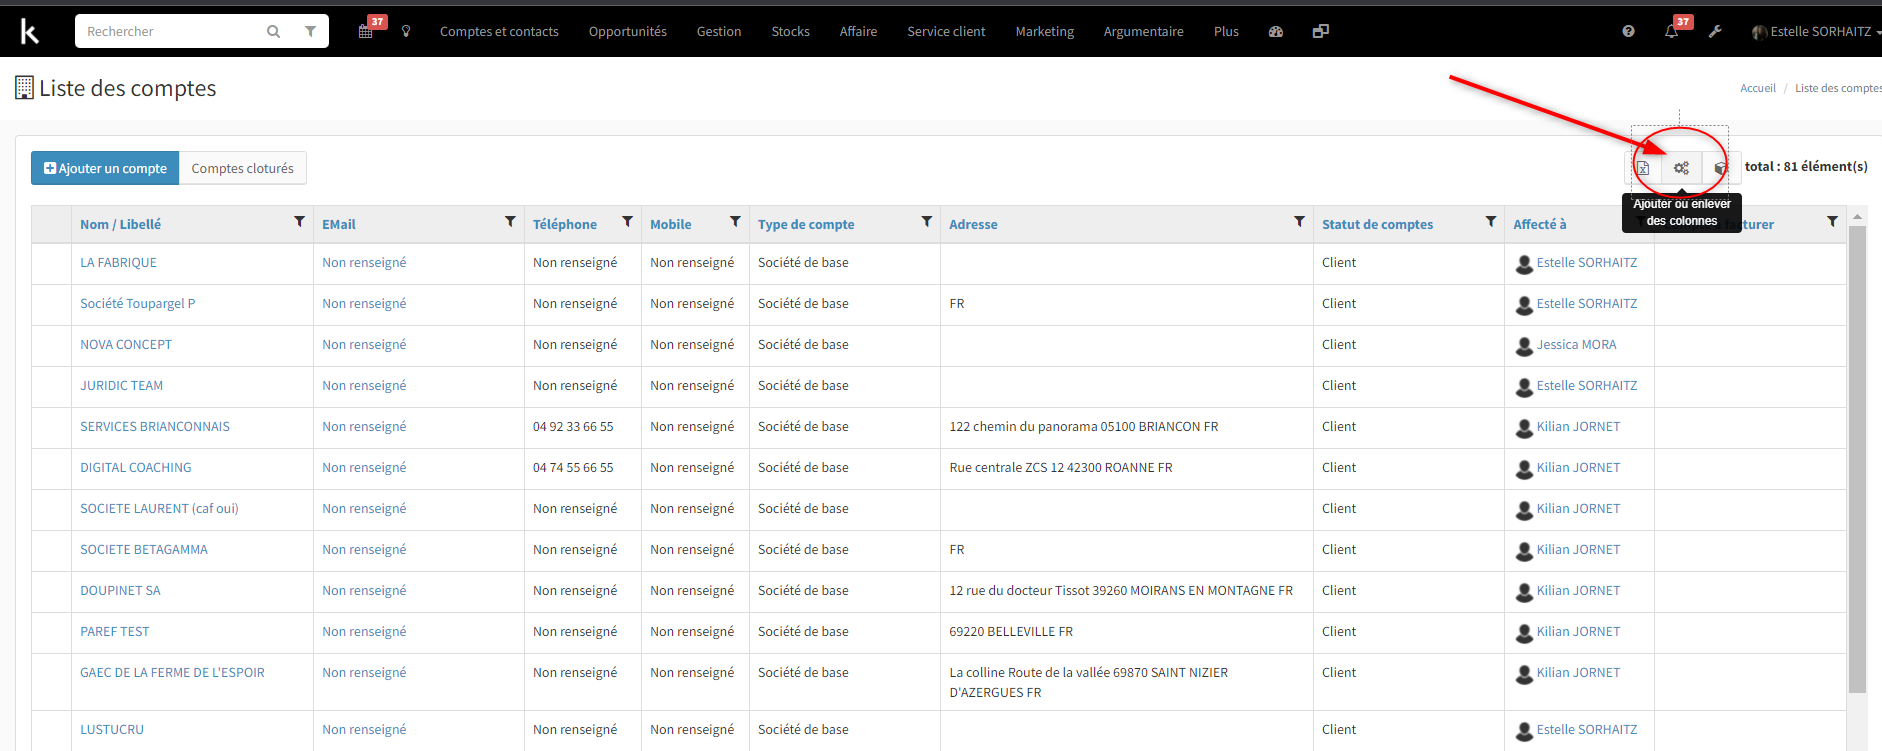Click the overlapping windows icon
Viewport: 1882px width, 751px height.
tap(1320, 32)
